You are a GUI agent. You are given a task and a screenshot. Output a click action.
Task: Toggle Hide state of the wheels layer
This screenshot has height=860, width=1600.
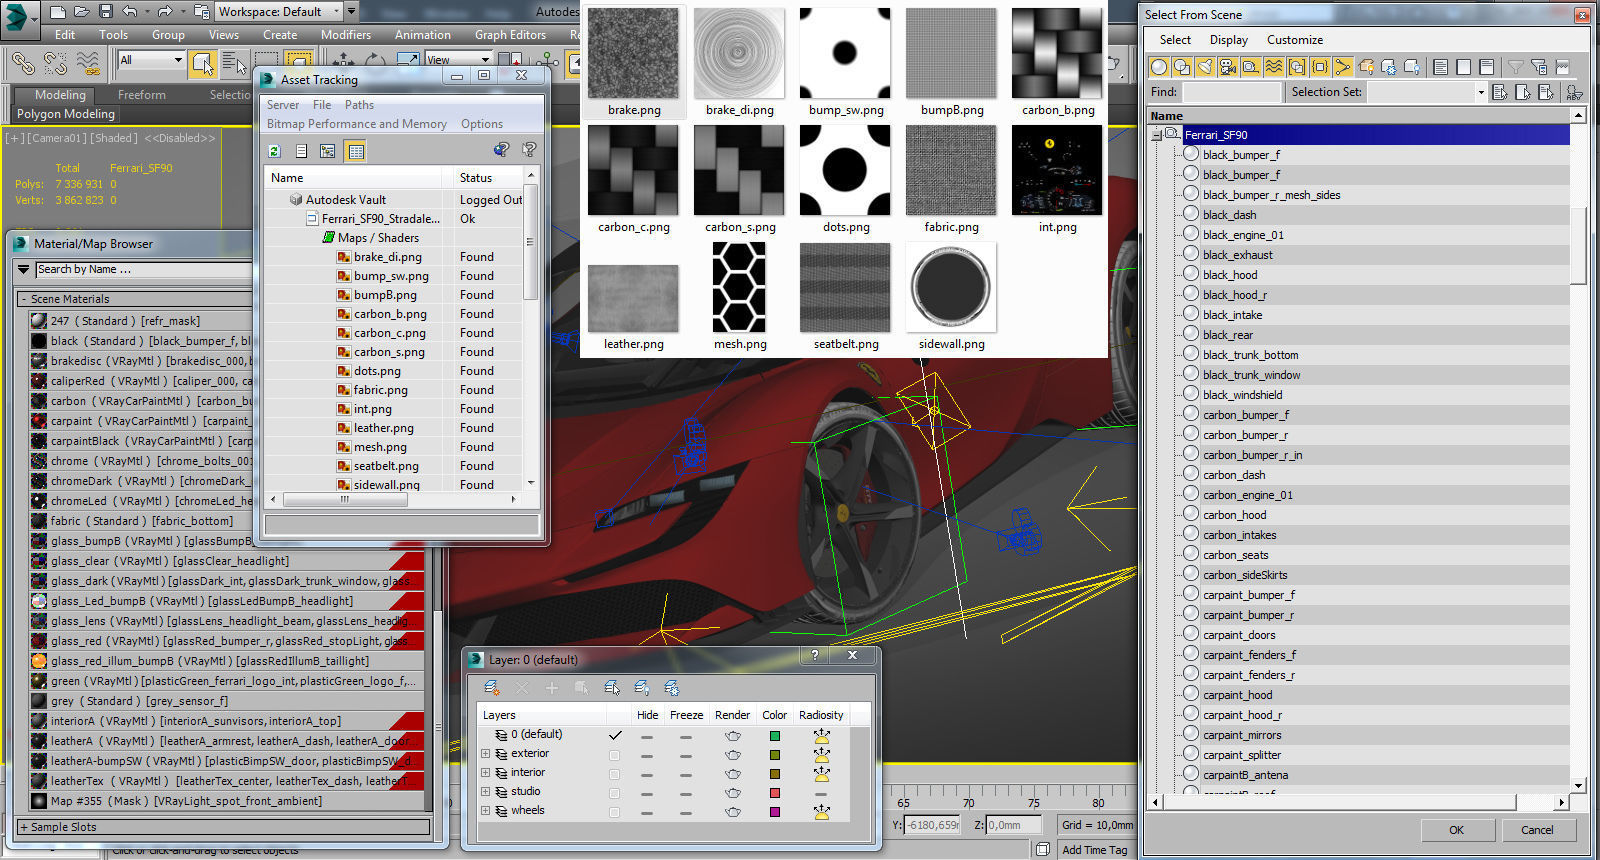click(x=647, y=811)
